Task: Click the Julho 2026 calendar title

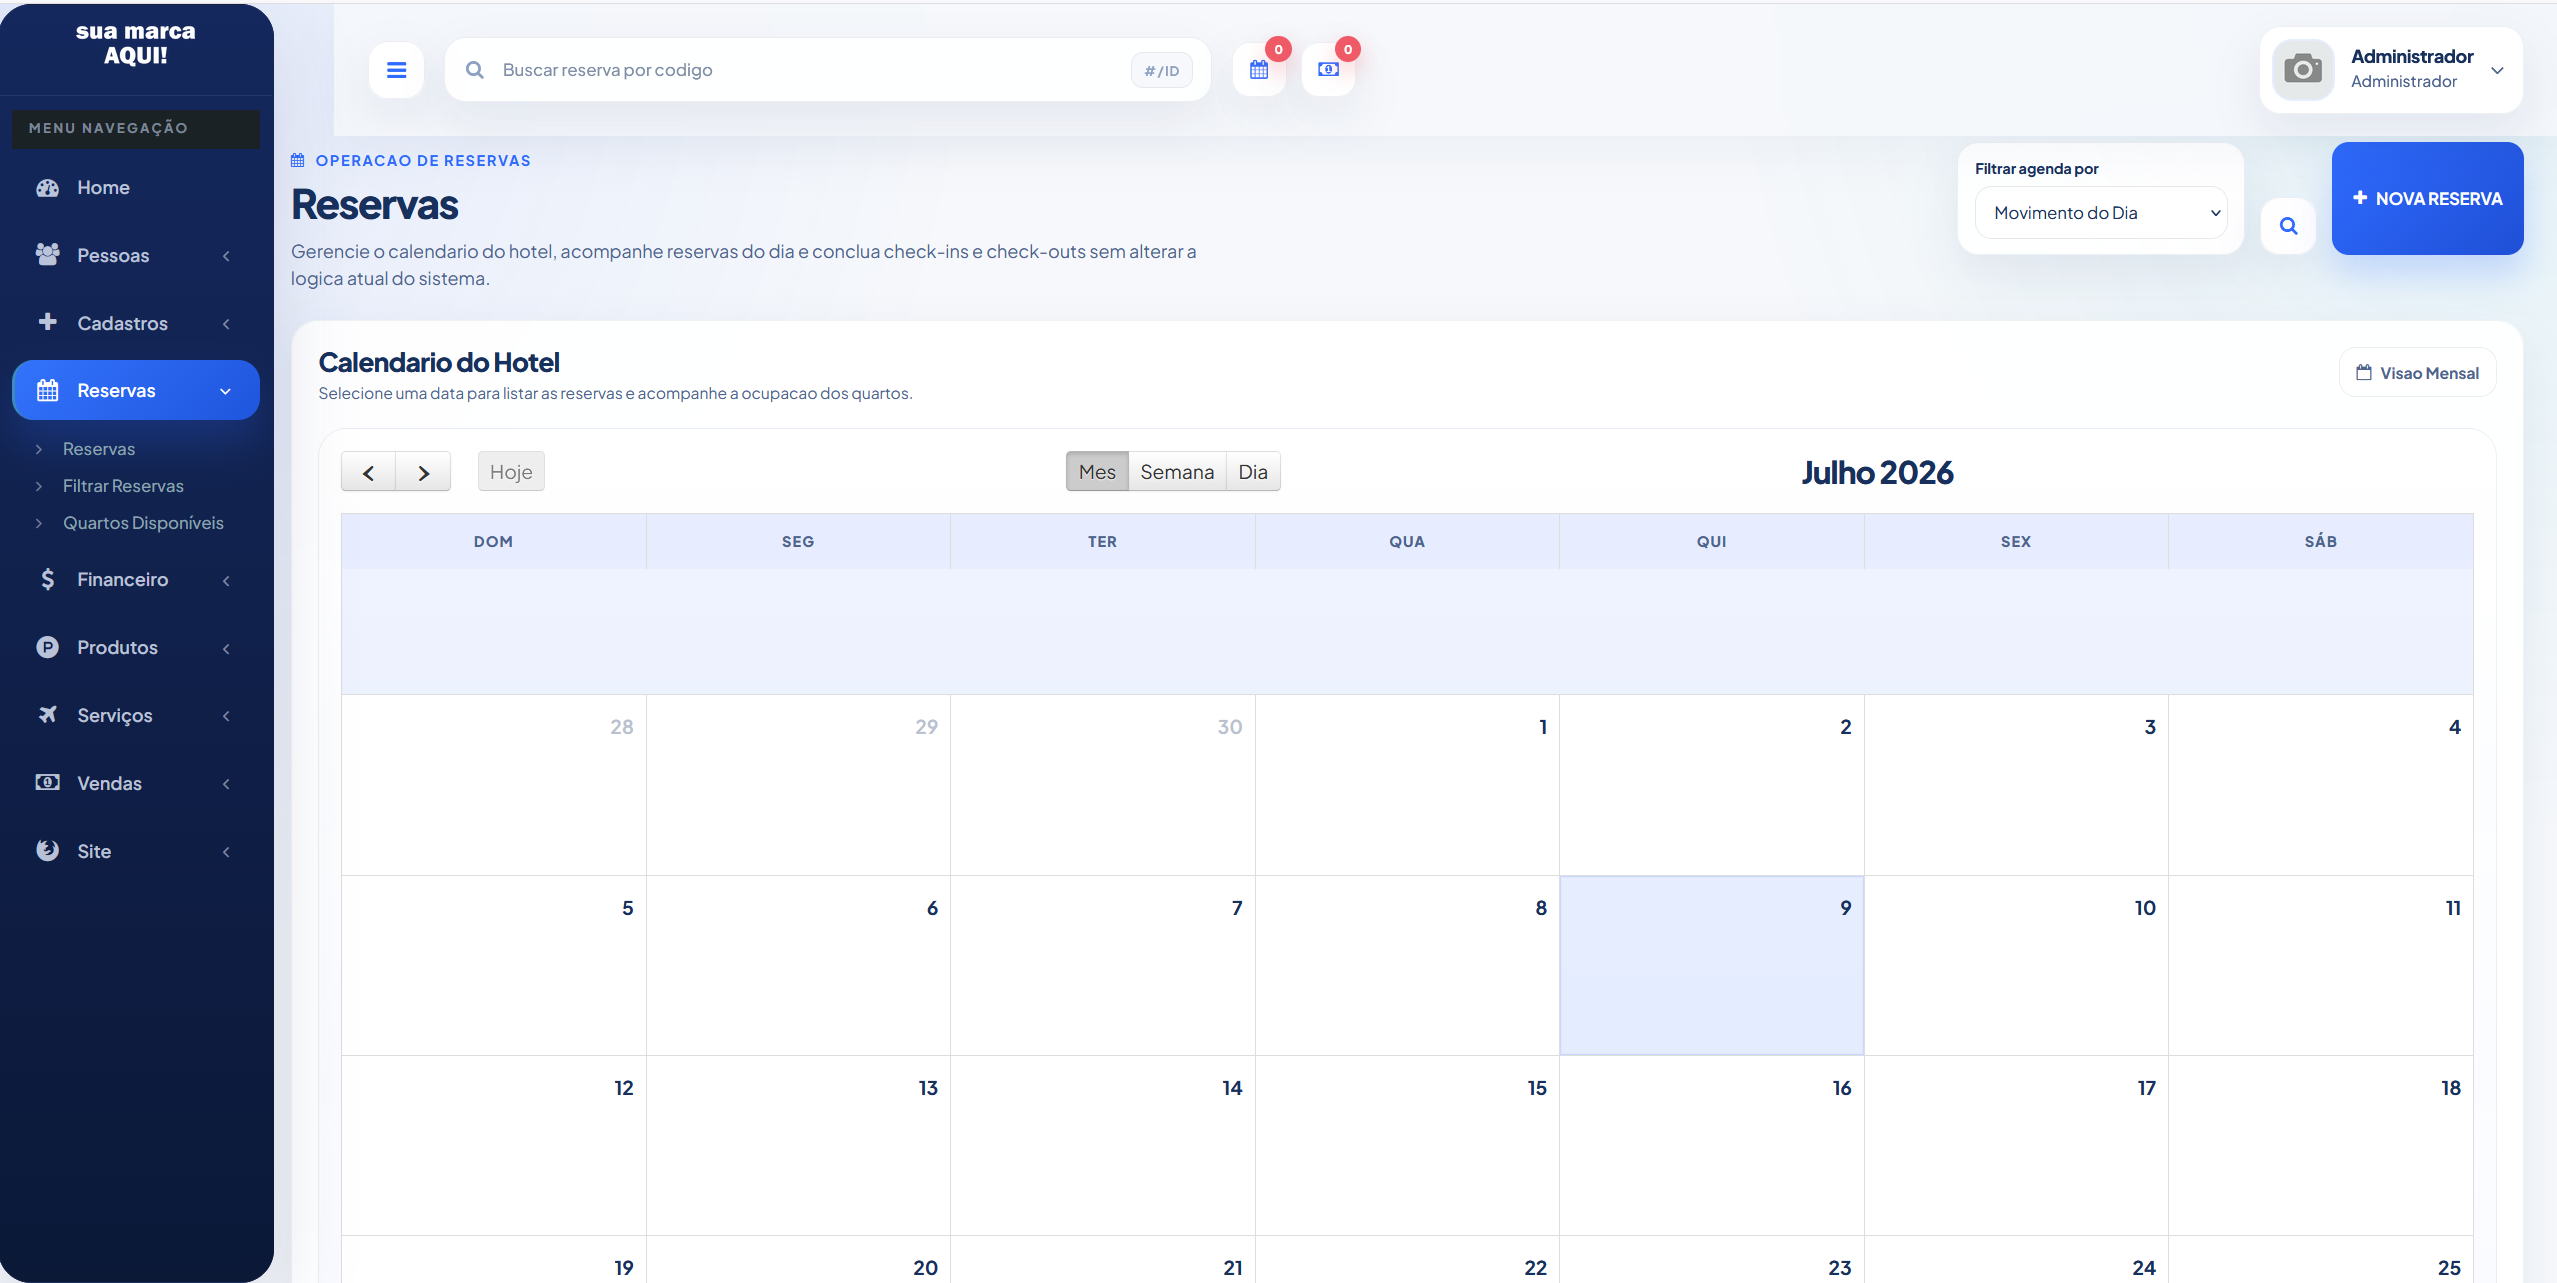Action: pyautogui.click(x=1877, y=472)
